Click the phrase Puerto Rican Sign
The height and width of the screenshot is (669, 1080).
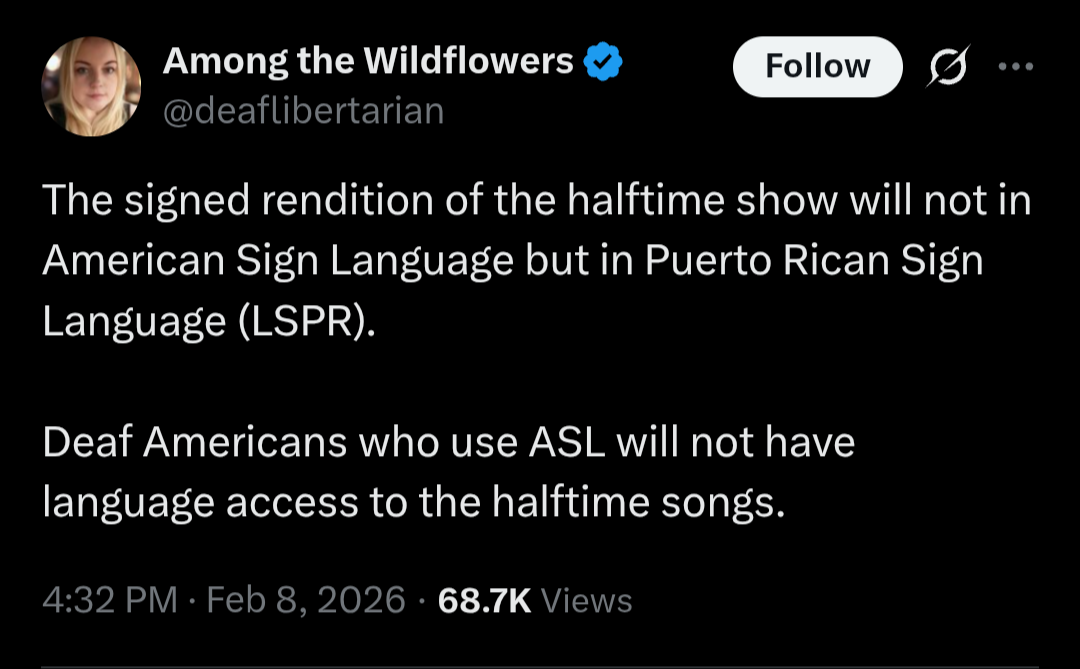point(813,261)
